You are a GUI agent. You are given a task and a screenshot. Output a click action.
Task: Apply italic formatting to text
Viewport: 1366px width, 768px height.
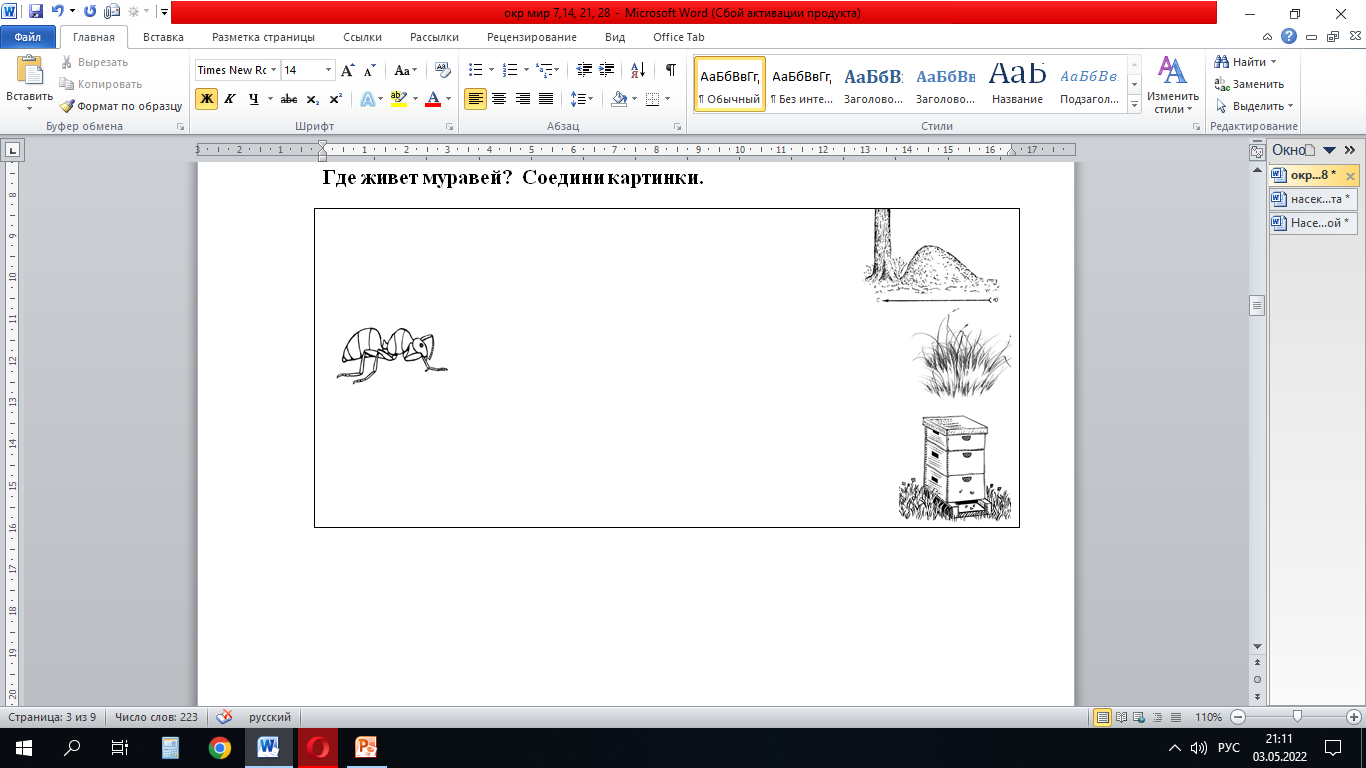pyautogui.click(x=230, y=99)
